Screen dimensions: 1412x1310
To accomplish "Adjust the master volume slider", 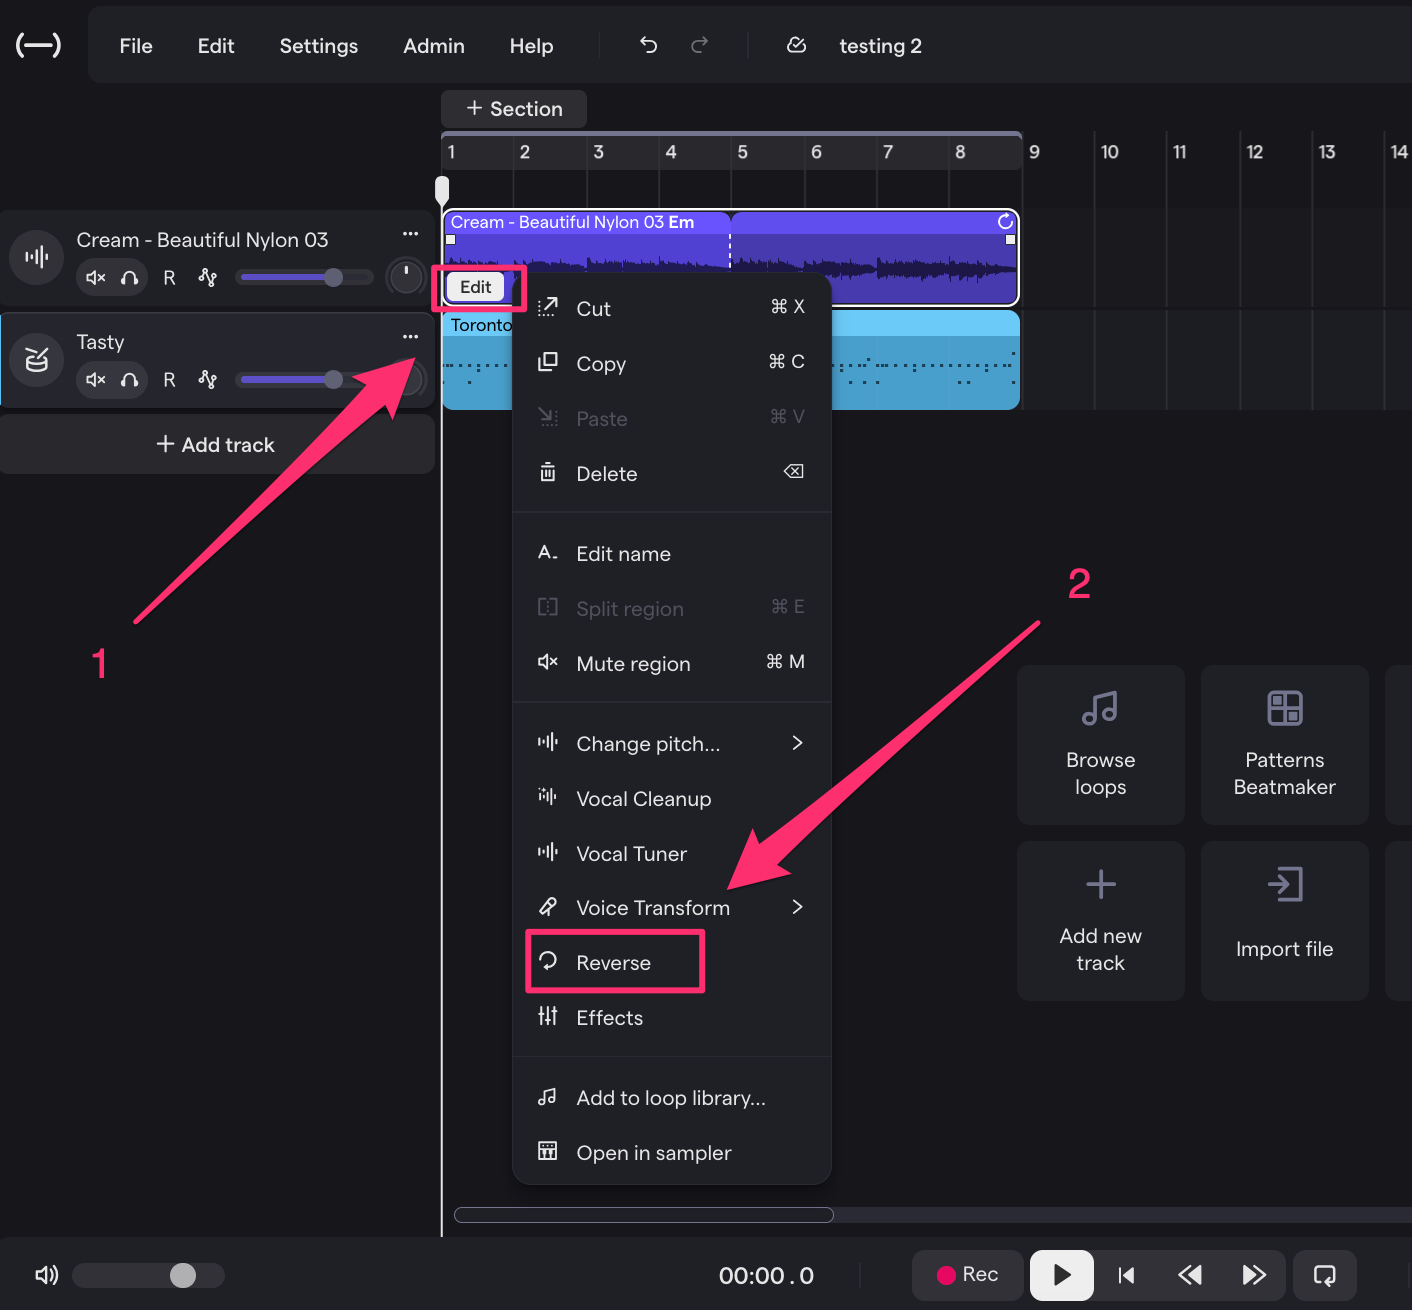I will point(182,1275).
